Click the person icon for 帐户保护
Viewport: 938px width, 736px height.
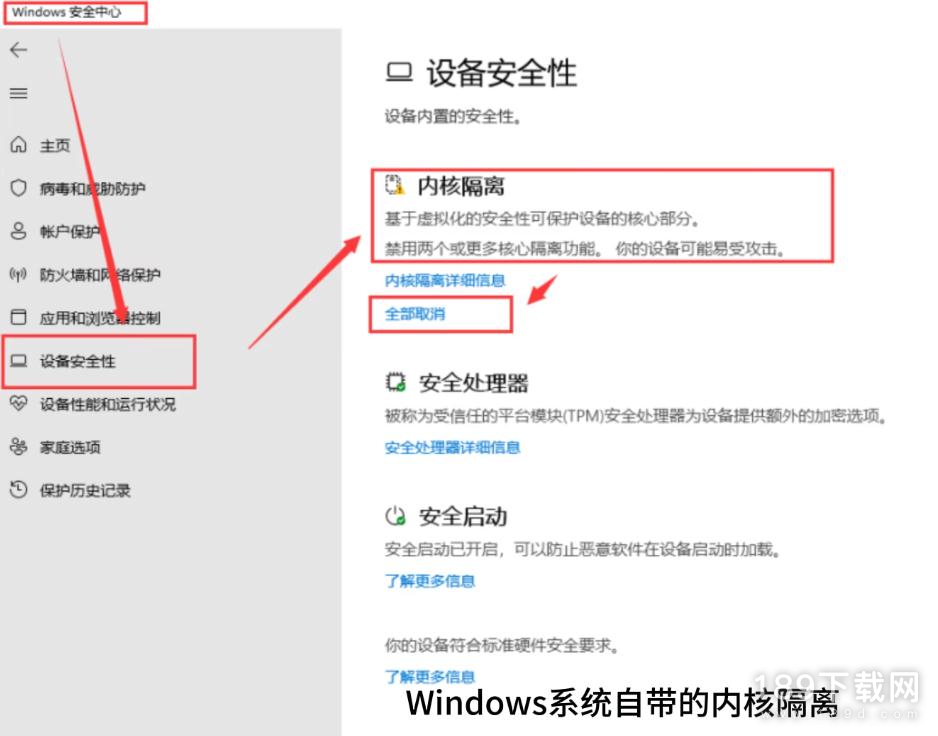(x=19, y=231)
